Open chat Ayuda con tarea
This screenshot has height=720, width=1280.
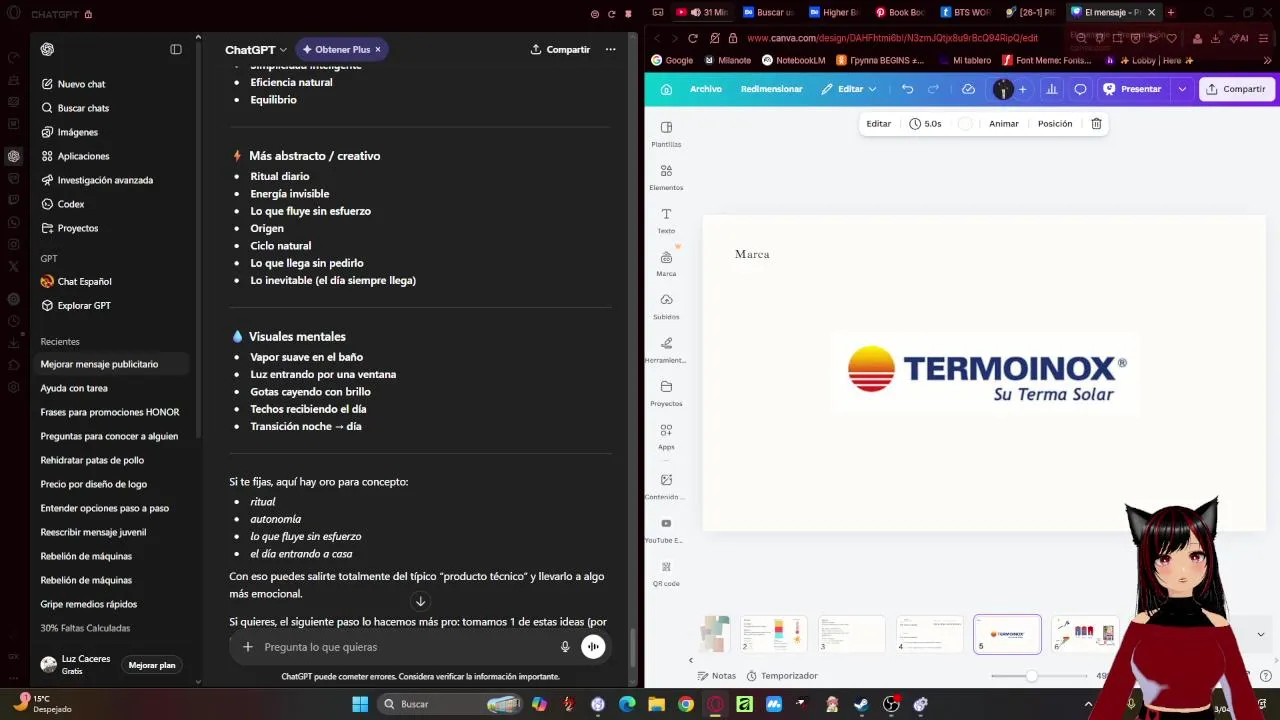click(x=74, y=388)
